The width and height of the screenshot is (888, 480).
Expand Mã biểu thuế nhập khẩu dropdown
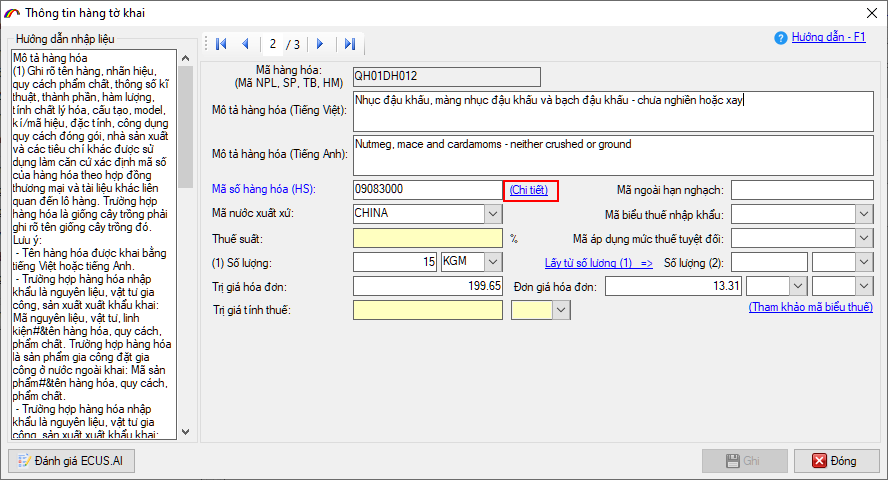pyautogui.click(x=864, y=214)
